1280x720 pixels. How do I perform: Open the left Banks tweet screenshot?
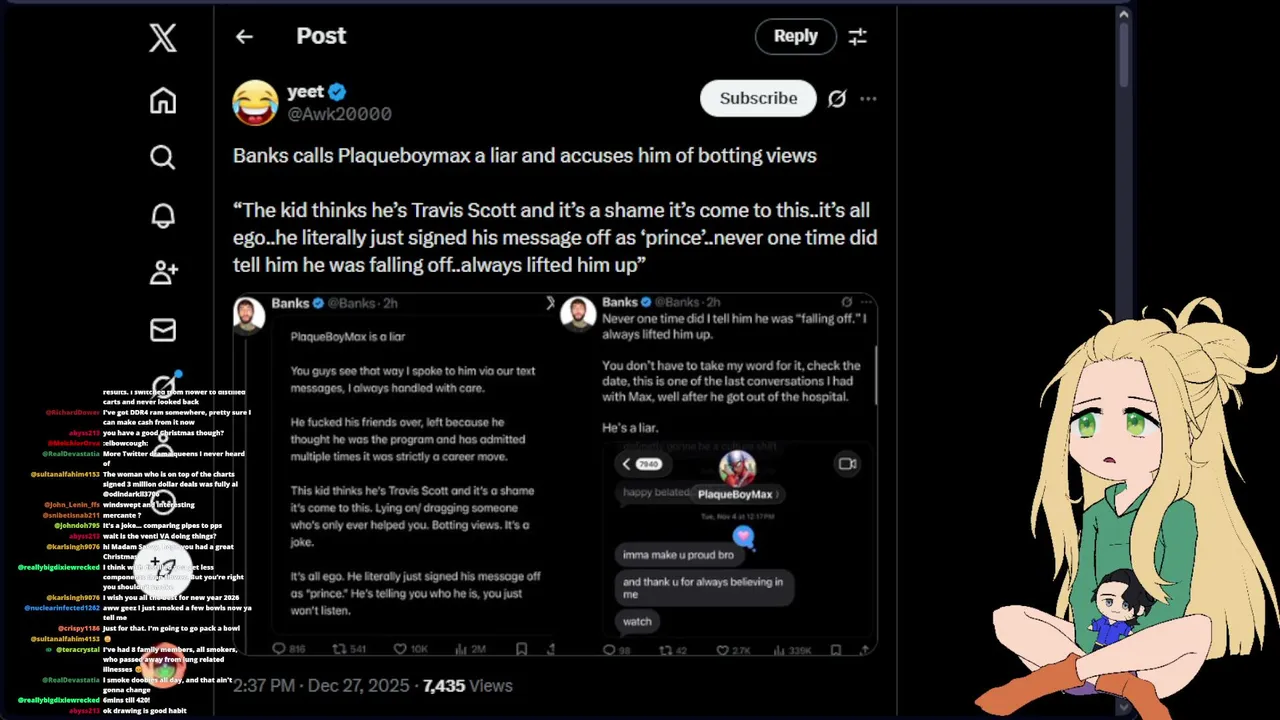click(x=394, y=474)
